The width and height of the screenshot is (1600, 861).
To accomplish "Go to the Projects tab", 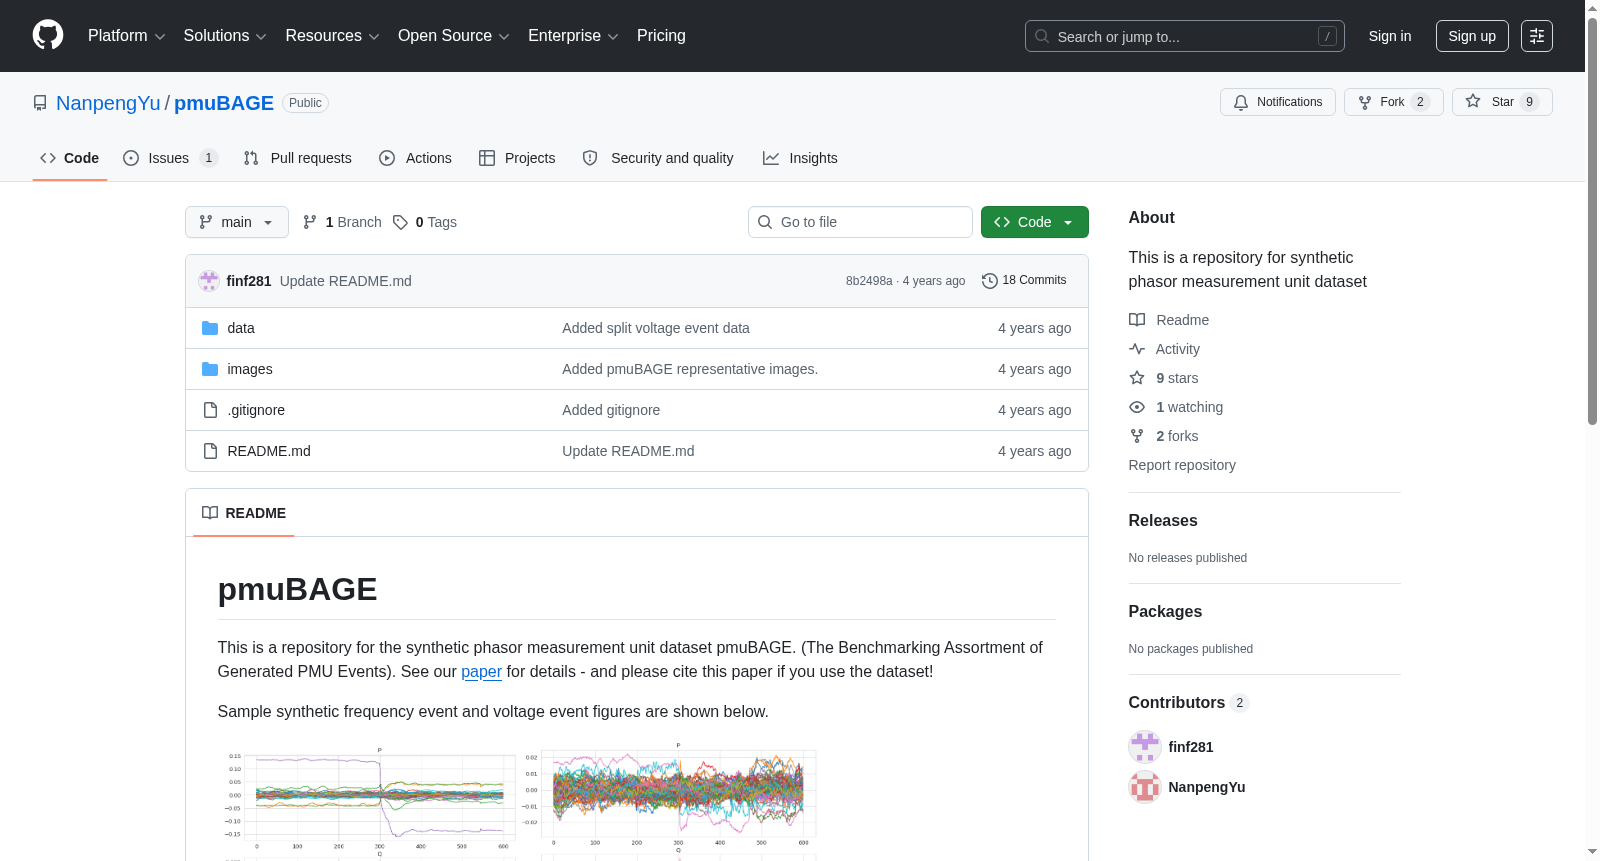I will point(517,158).
